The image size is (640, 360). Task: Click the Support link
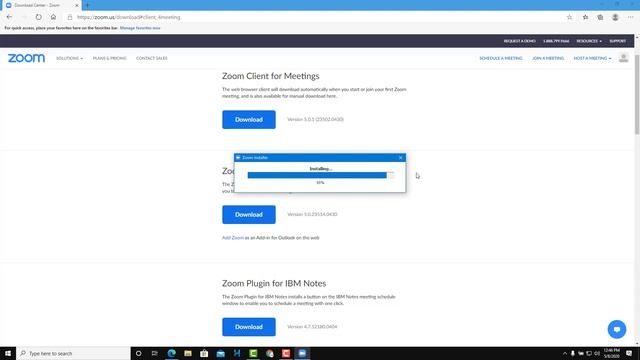pyautogui.click(x=618, y=41)
